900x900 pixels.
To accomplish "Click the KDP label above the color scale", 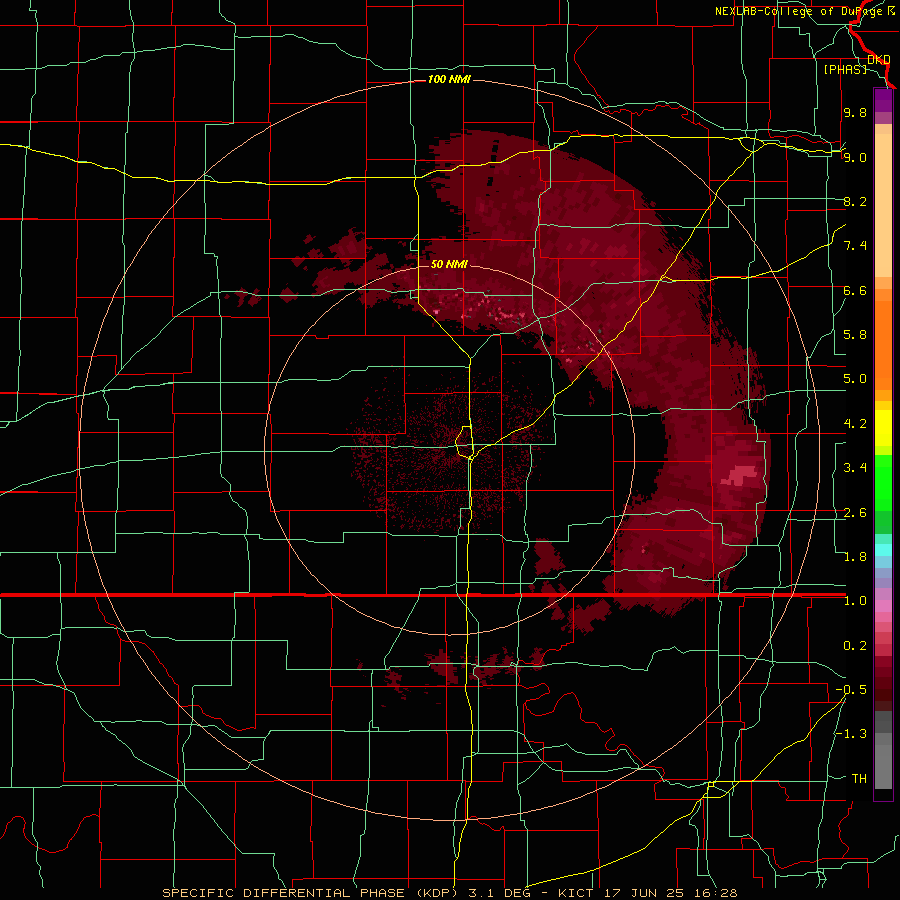I will pos(878,60).
